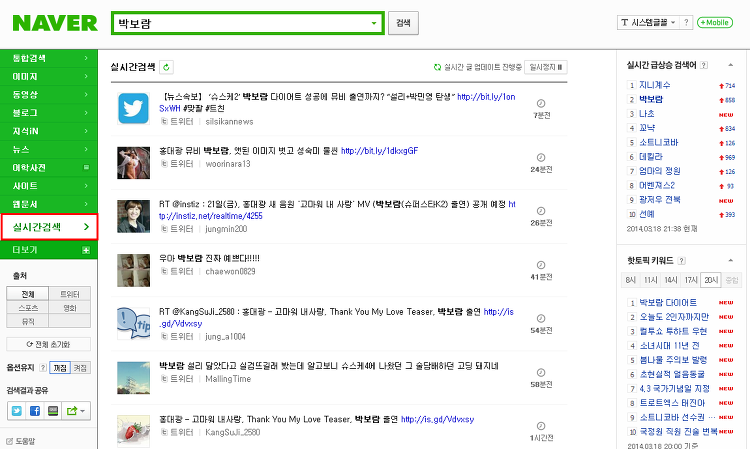The image size is (750, 449).
Task: Open the search suggestions dropdown arrow
Action: pyautogui.click(x=374, y=23)
